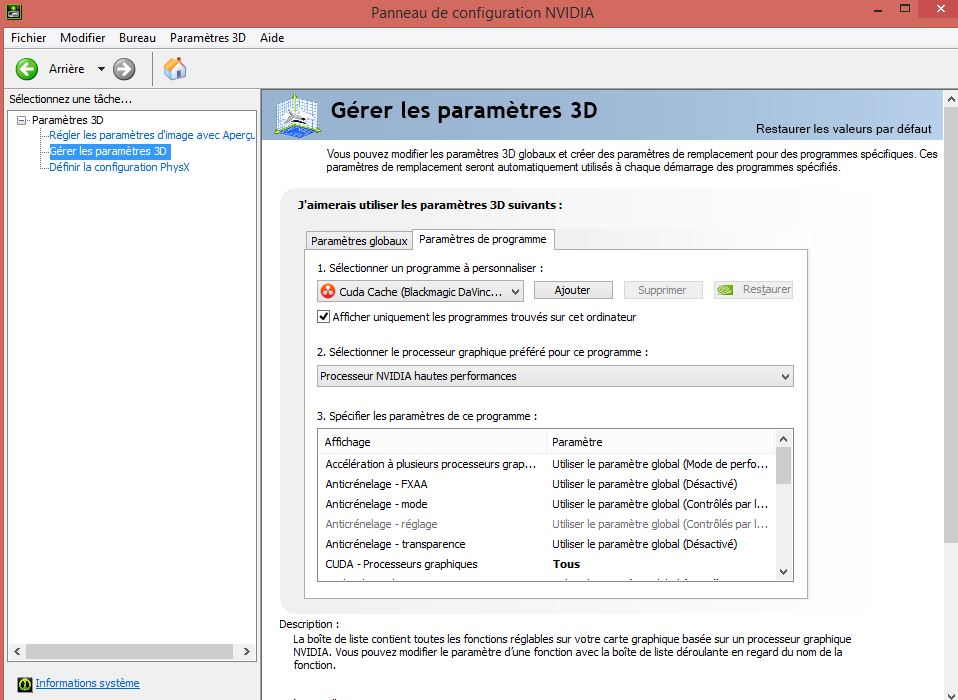Select 'Gérer les paramètres 3D' tree item
The height and width of the screenshot is (700, 958).
(109, 151)
